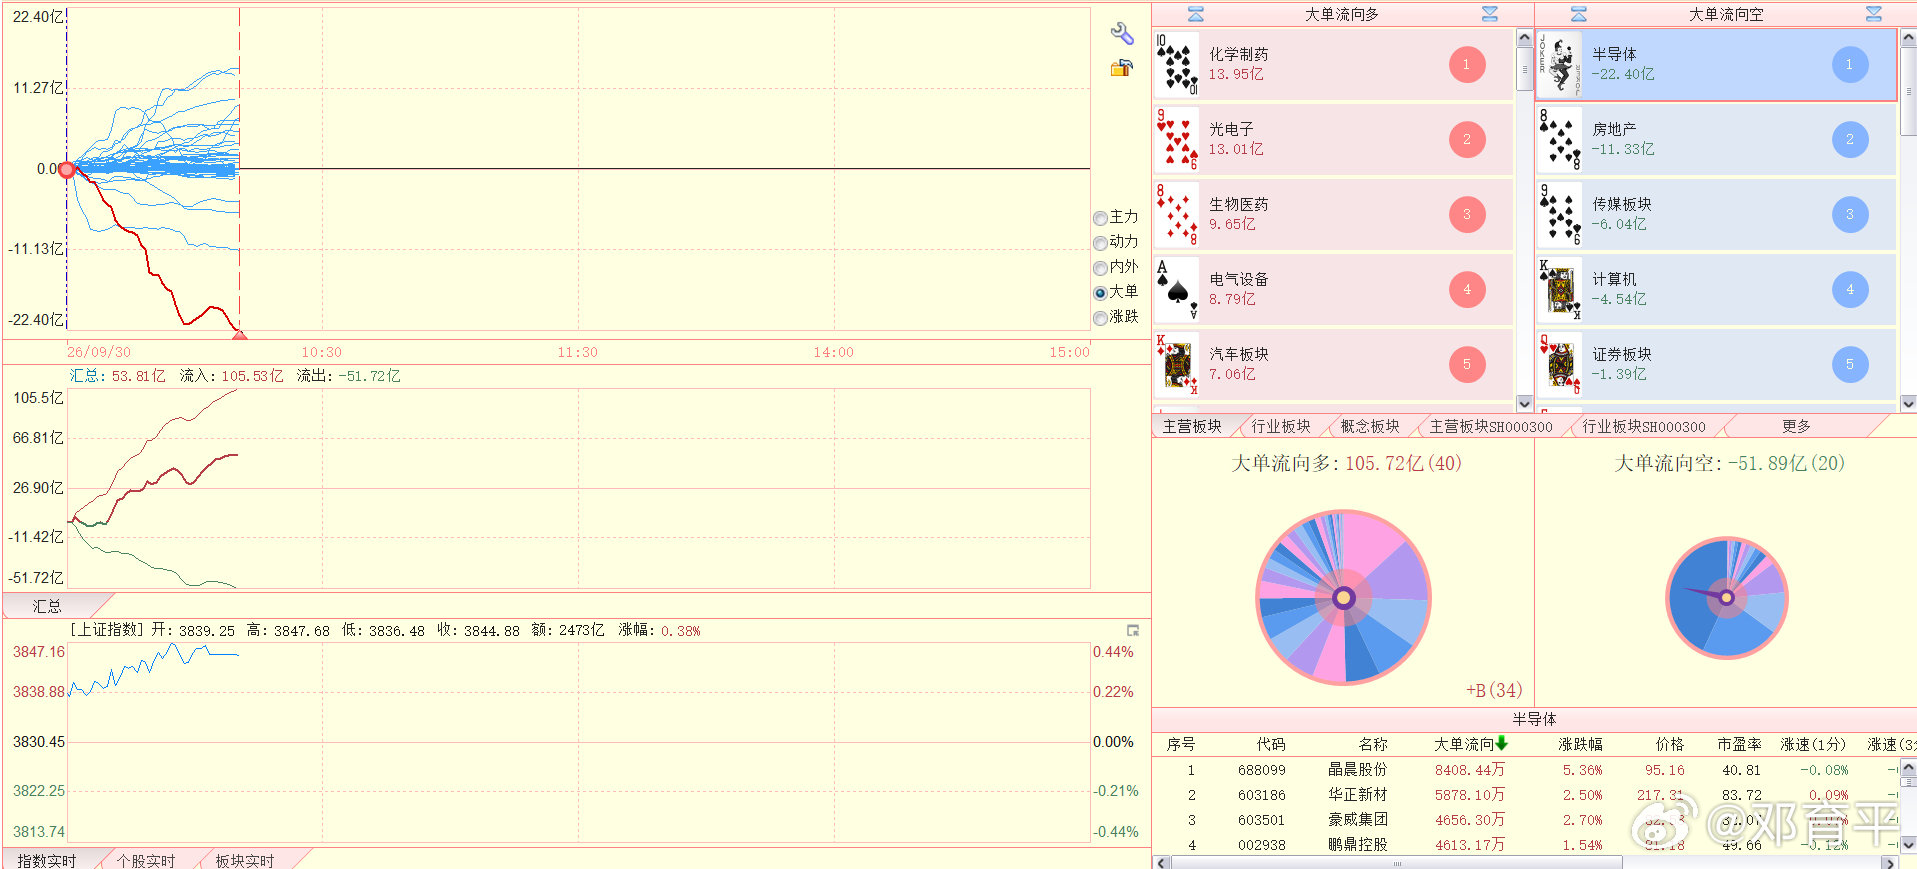The height and width of the screenshot is (869, 1917).
Task: Click the 光电子 nine of hearts card
Action: click(x=1177, y=139)
